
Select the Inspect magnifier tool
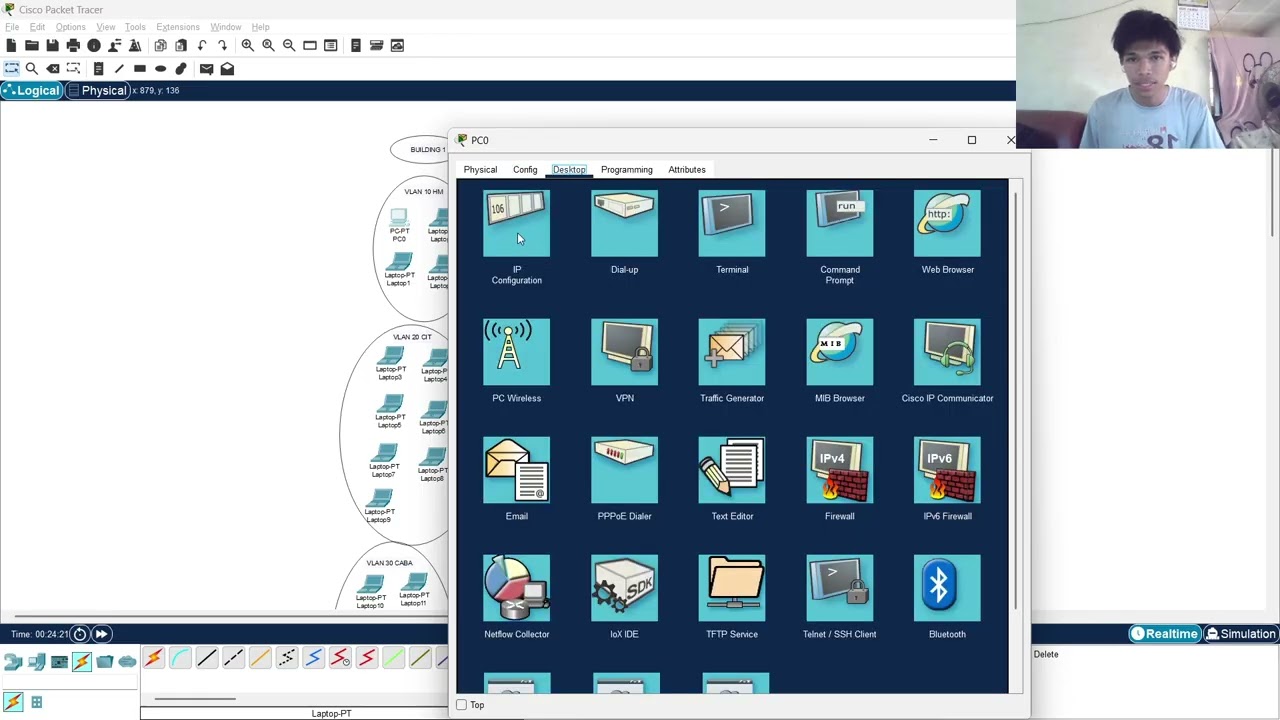32,68
